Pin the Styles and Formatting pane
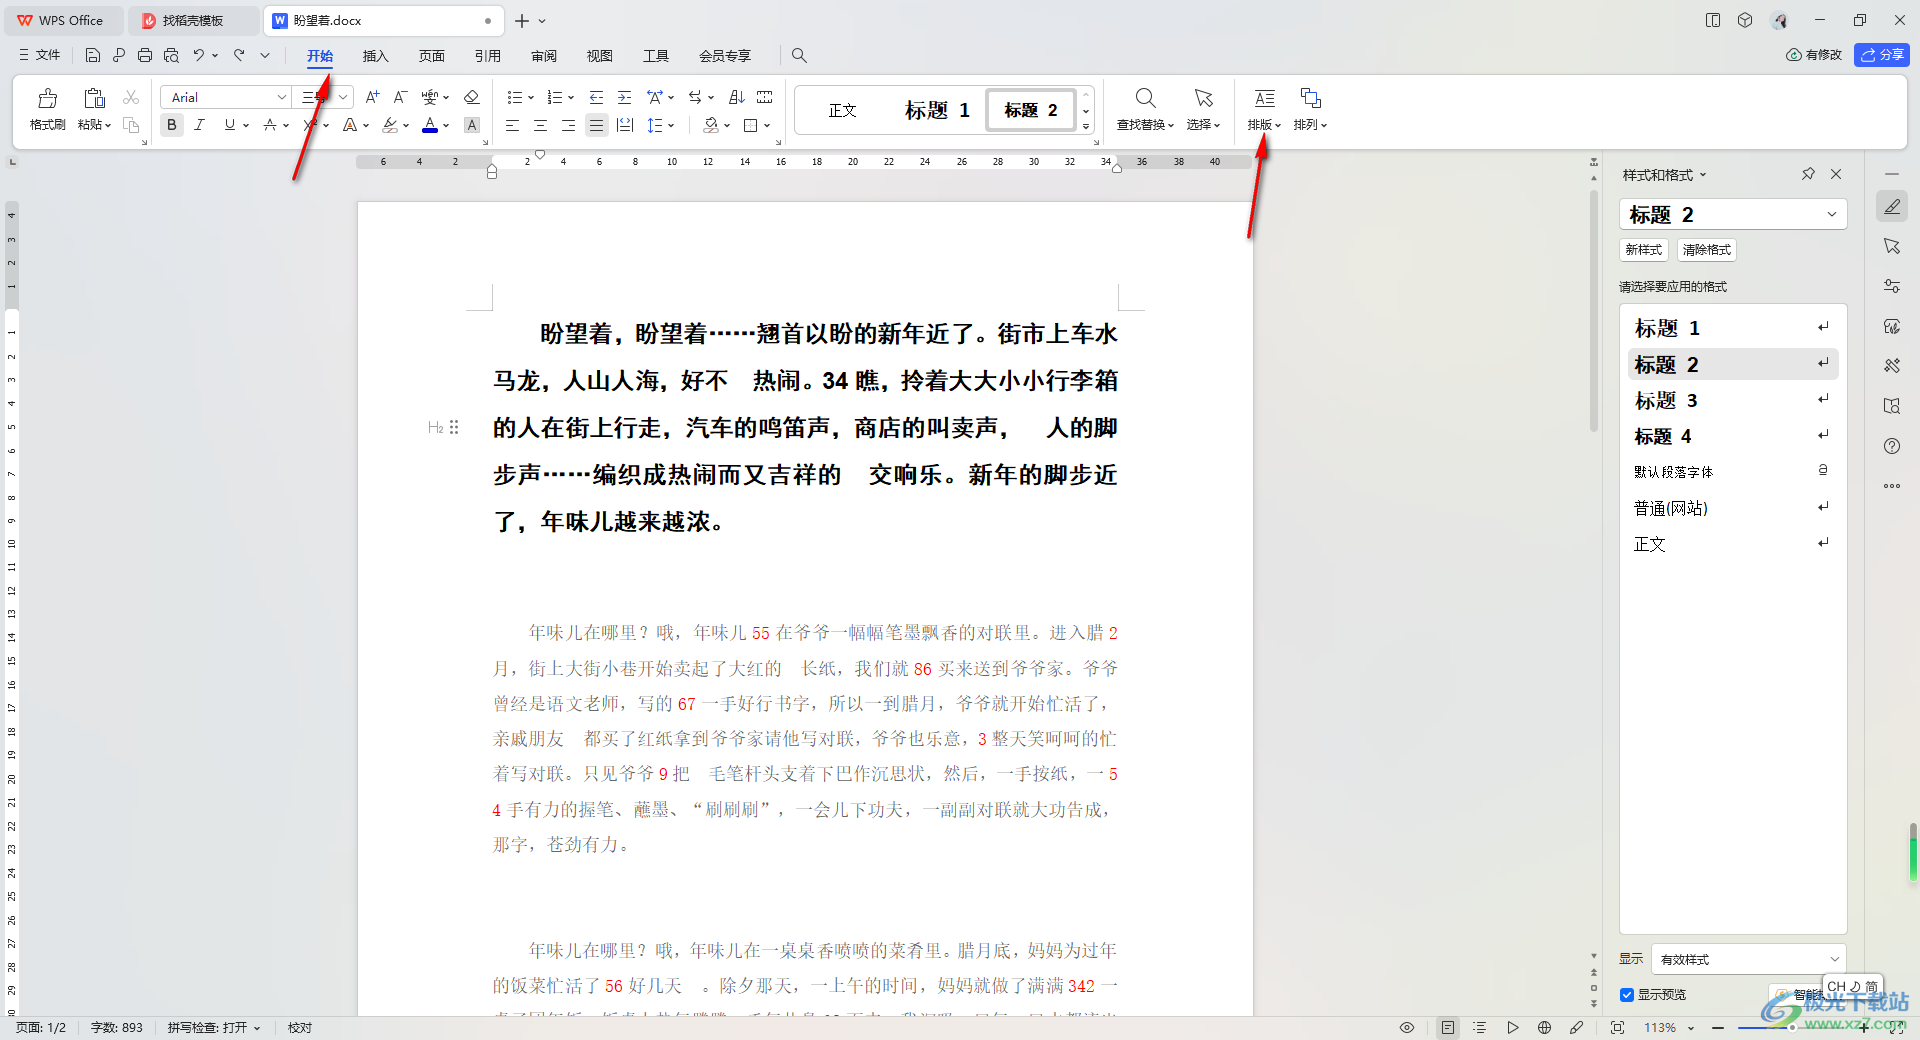 pyautogui.click(x=1808, y=174)
